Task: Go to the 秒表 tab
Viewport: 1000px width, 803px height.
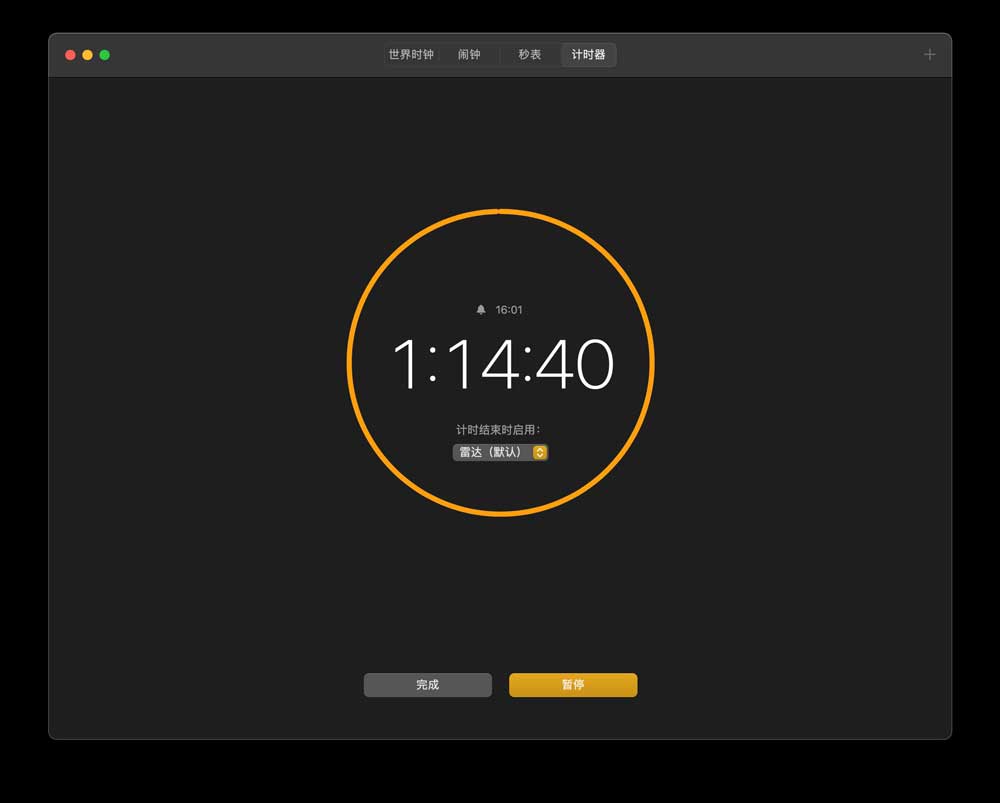Action: point(529,55)
